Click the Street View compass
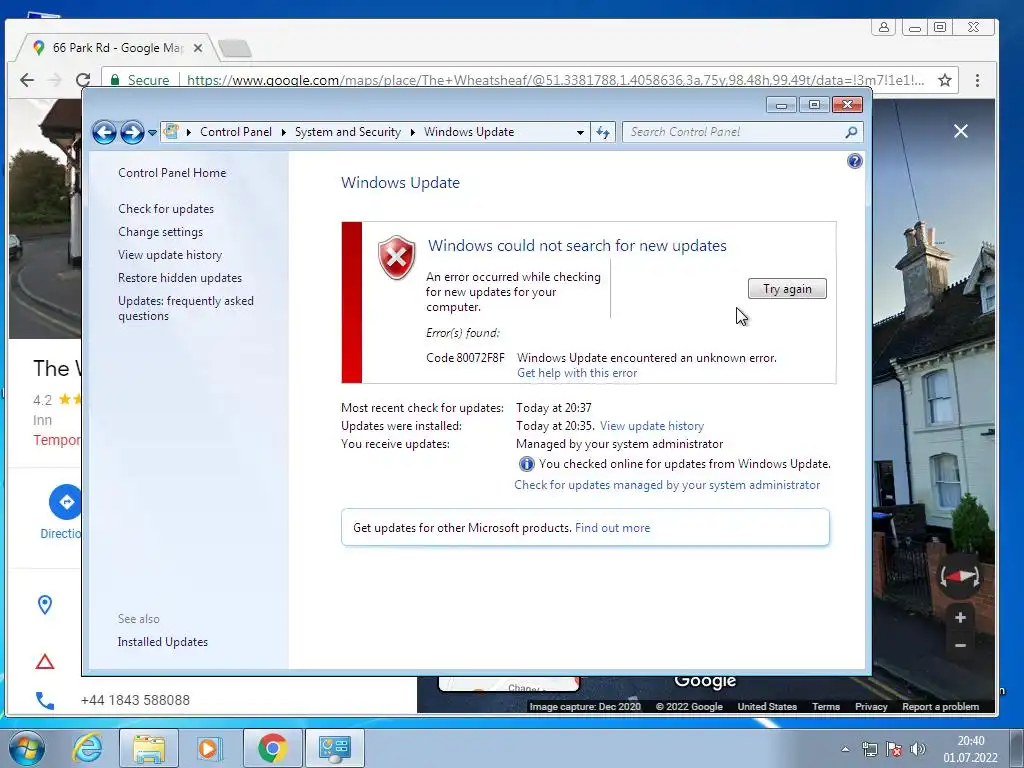 (959, 576)
